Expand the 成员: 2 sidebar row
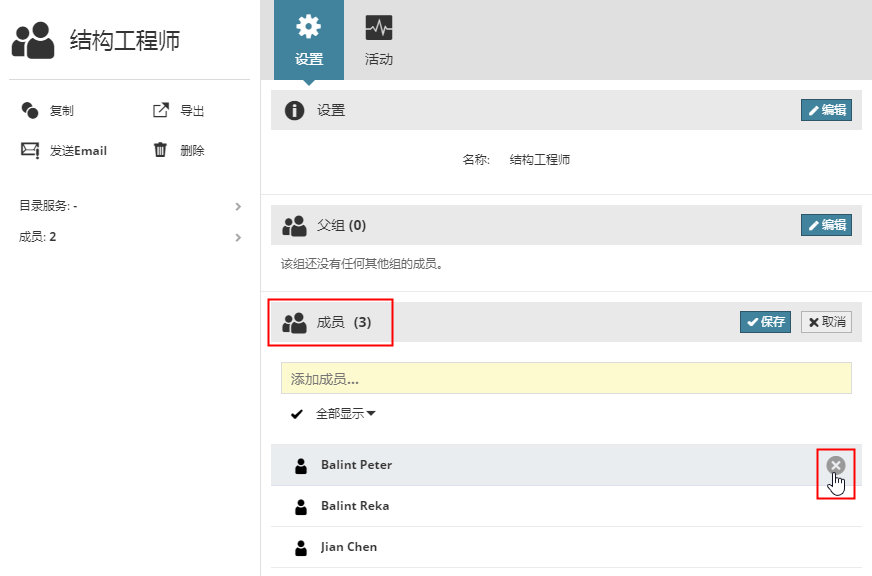872x576 pixels. (238, 238)
